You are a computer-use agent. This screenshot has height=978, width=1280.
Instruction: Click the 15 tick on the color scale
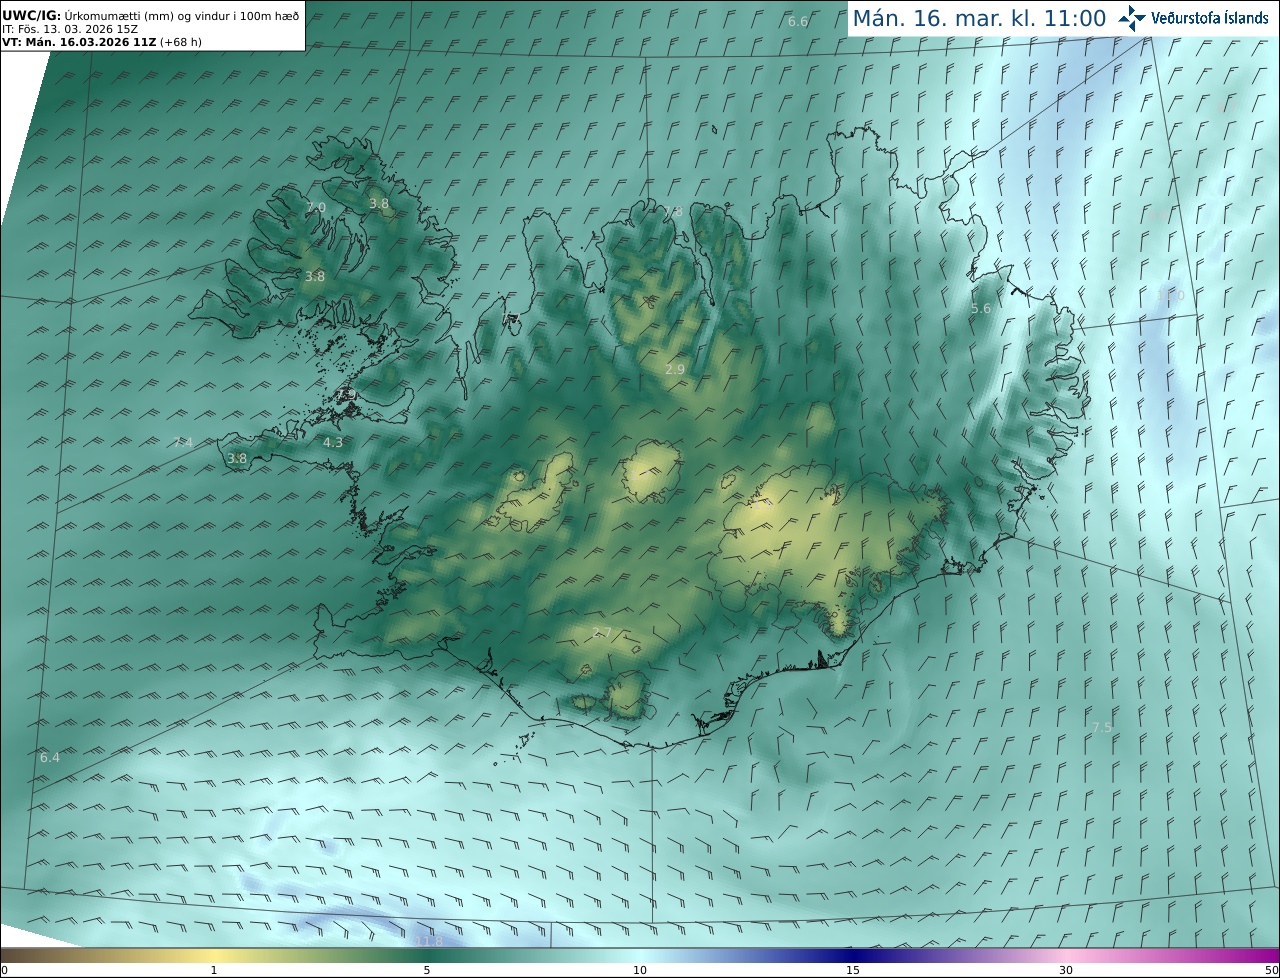click(853, 970)
